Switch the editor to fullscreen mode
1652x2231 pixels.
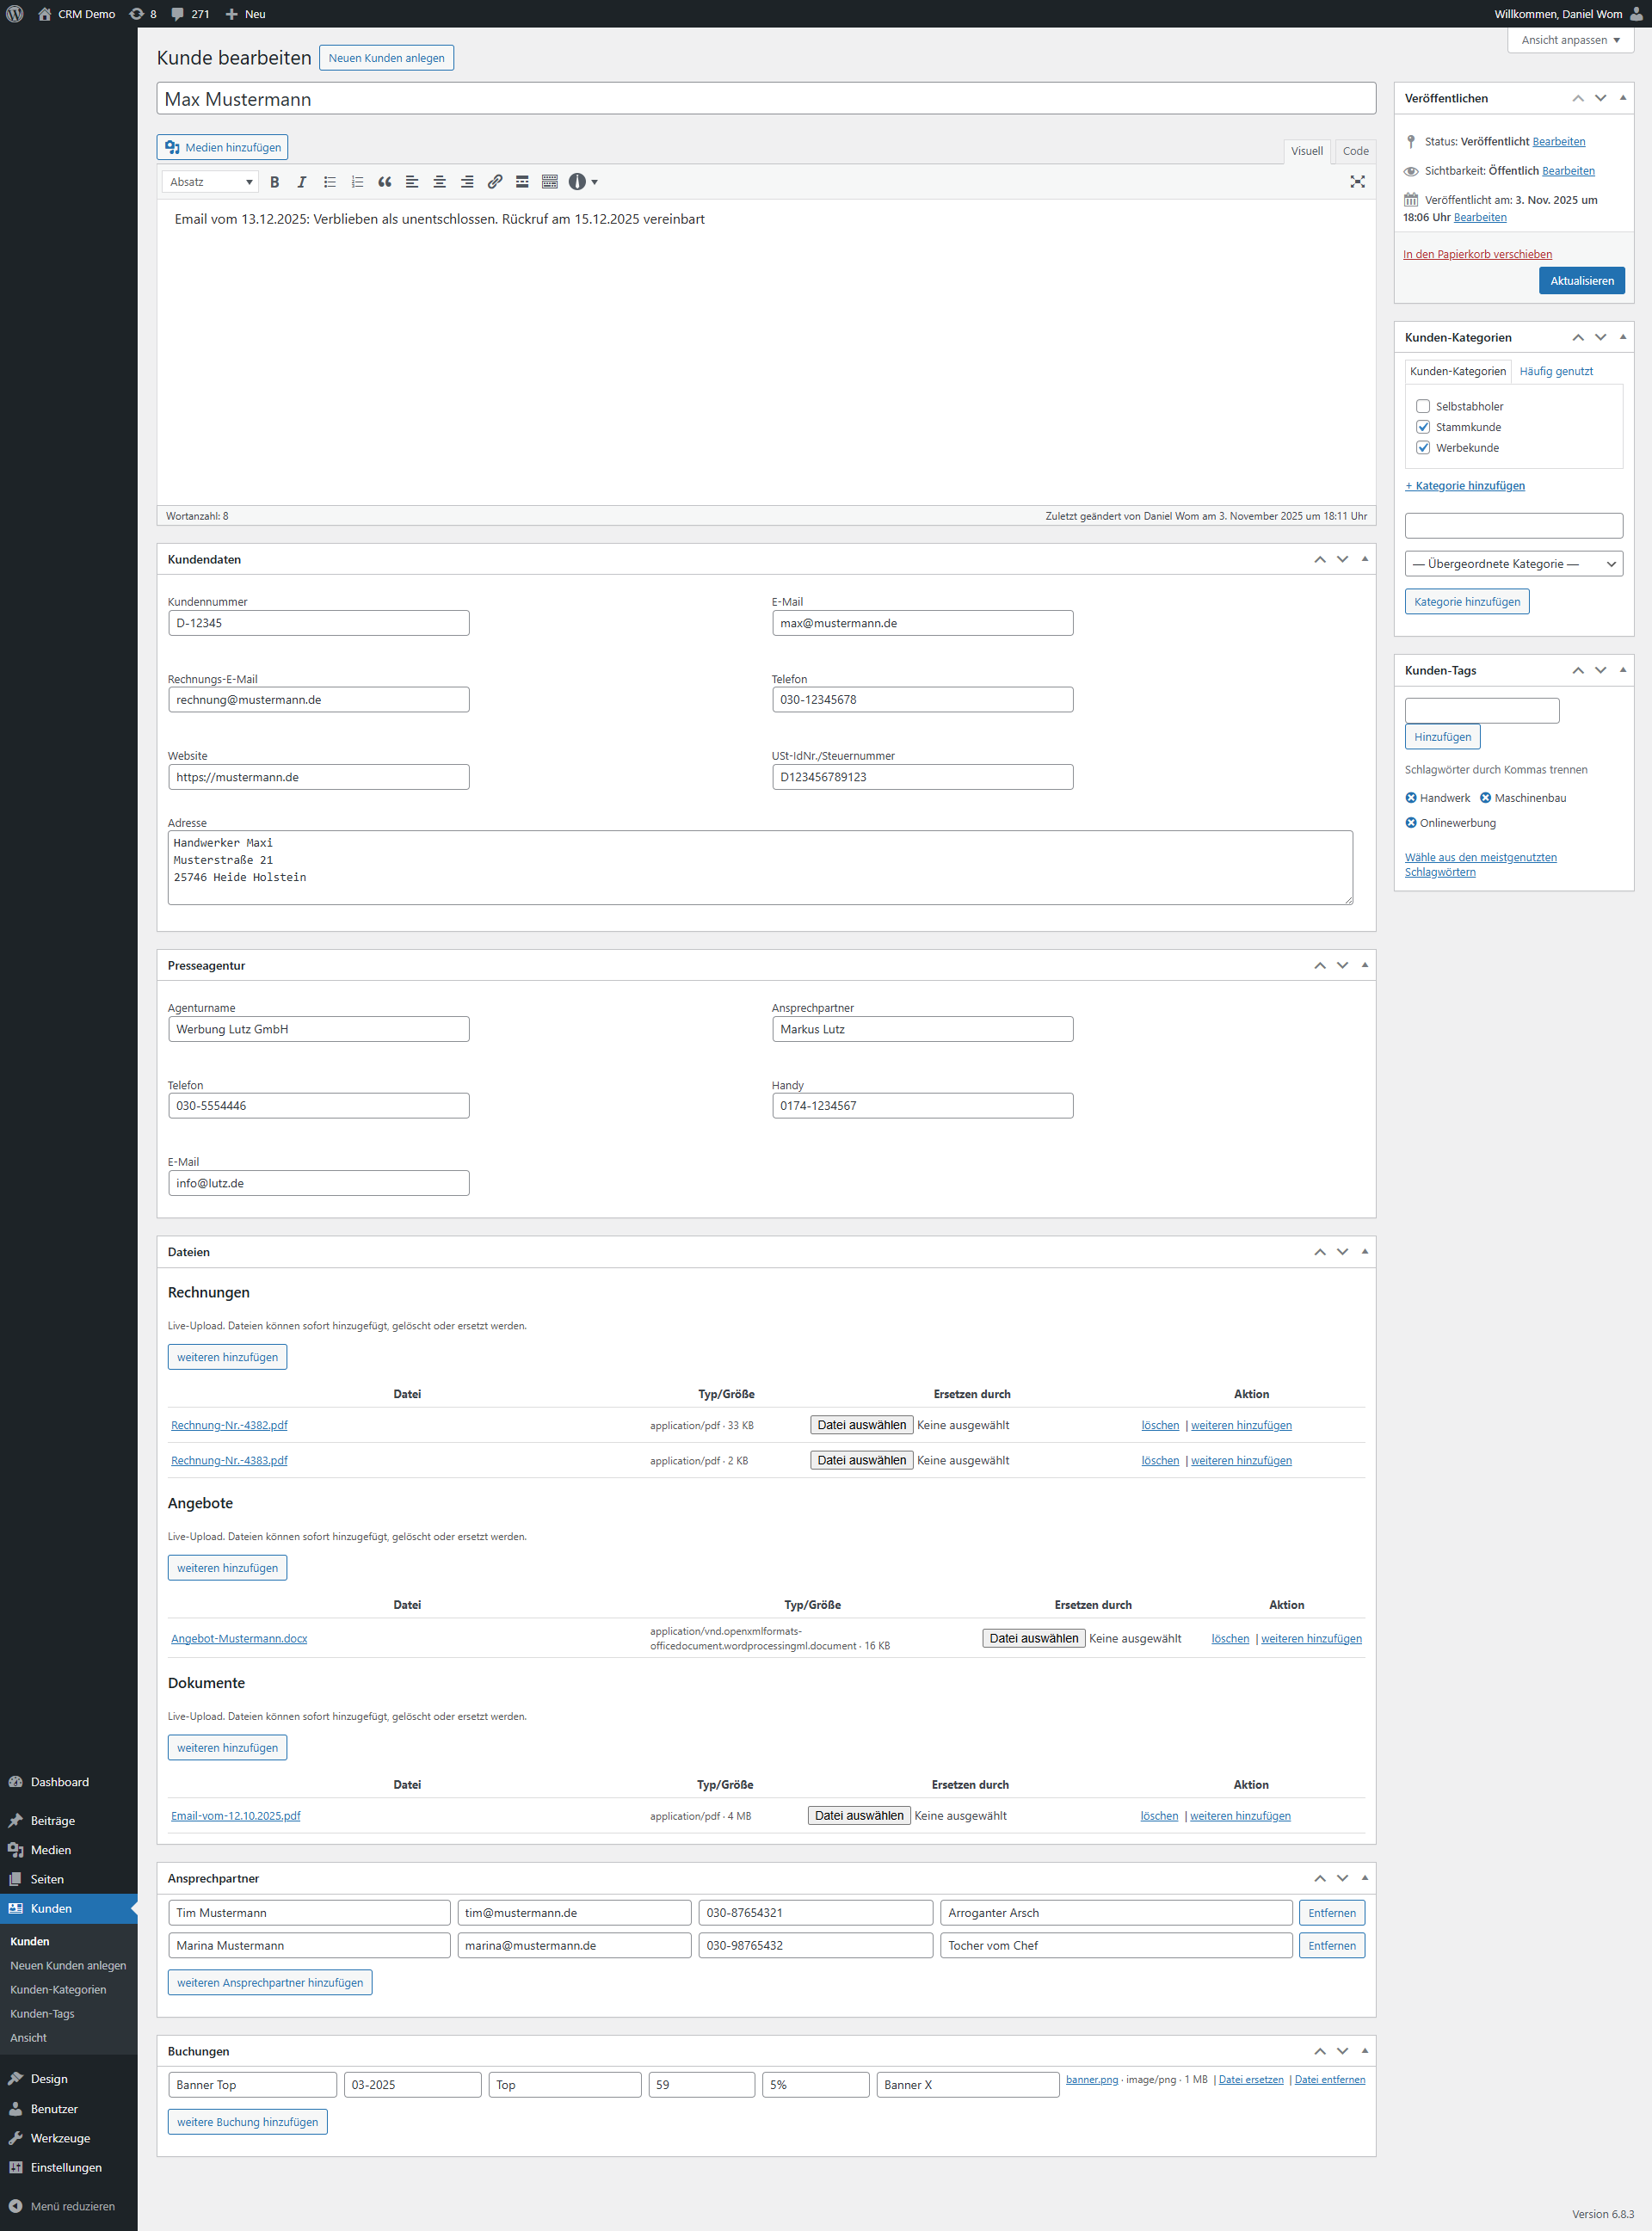(1358, 181)
